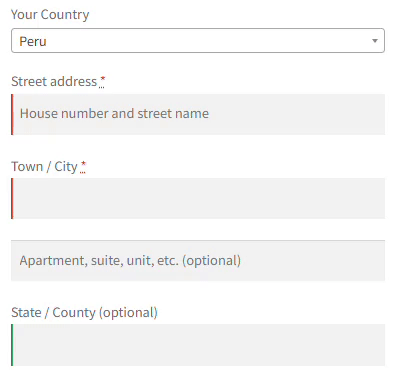The height and width of the screenshot is (378, 408).
Task: Click the required asterisk next to Town / City
Action: 83,165
